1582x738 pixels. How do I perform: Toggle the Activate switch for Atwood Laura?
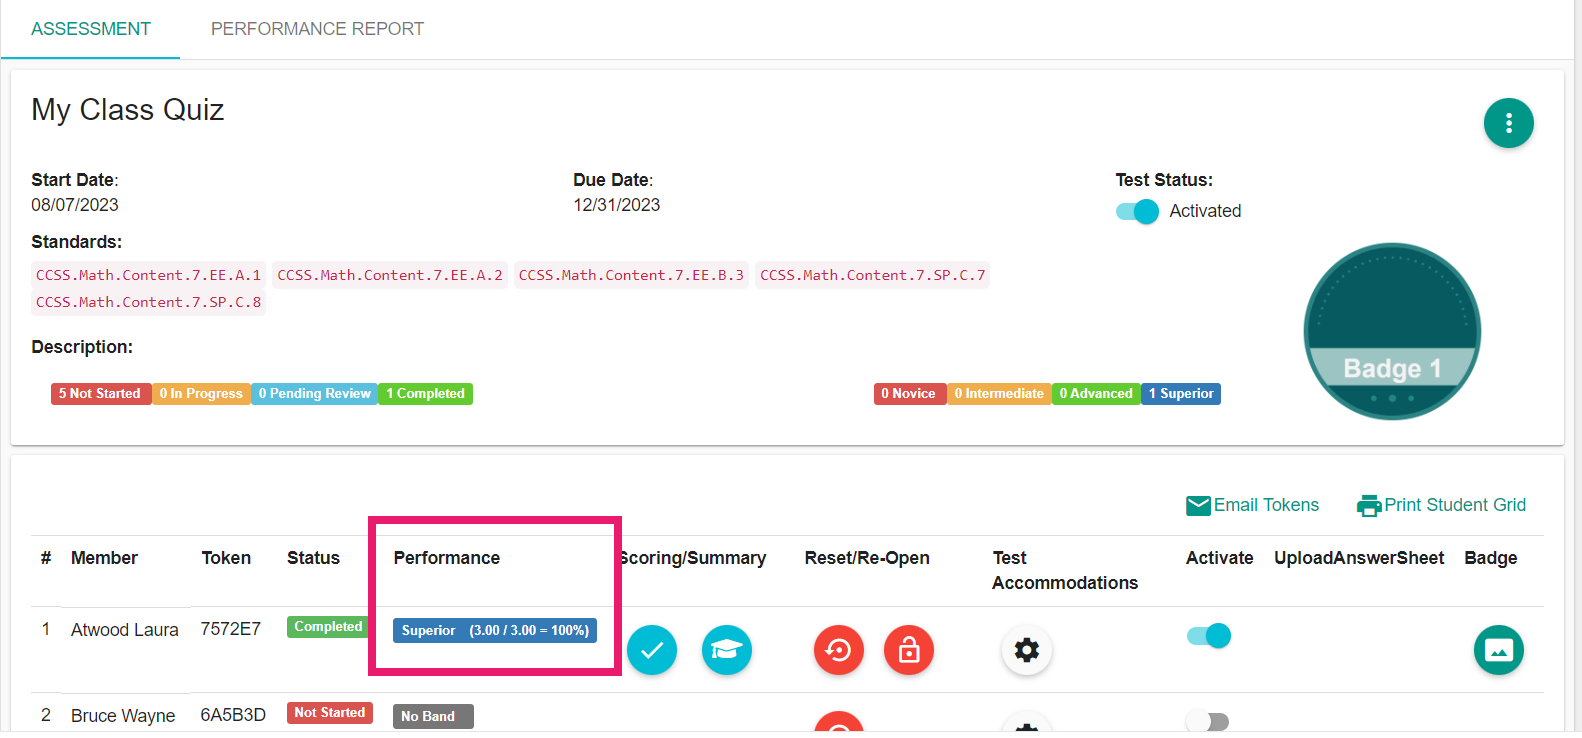pos(1209,636)
